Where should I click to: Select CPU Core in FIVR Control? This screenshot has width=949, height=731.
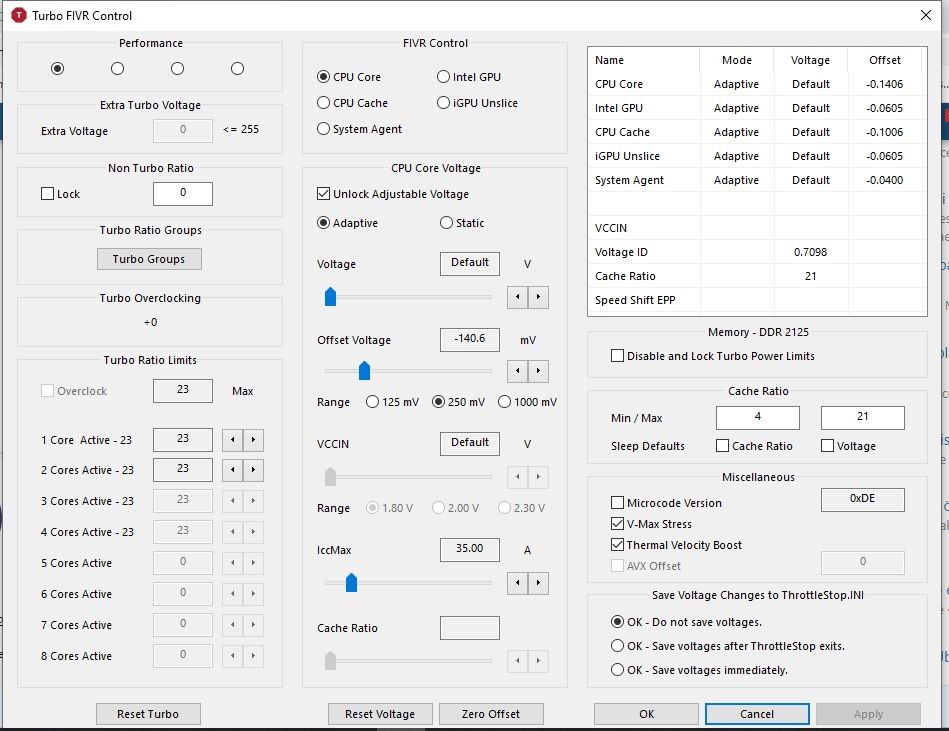click(349, 77)
